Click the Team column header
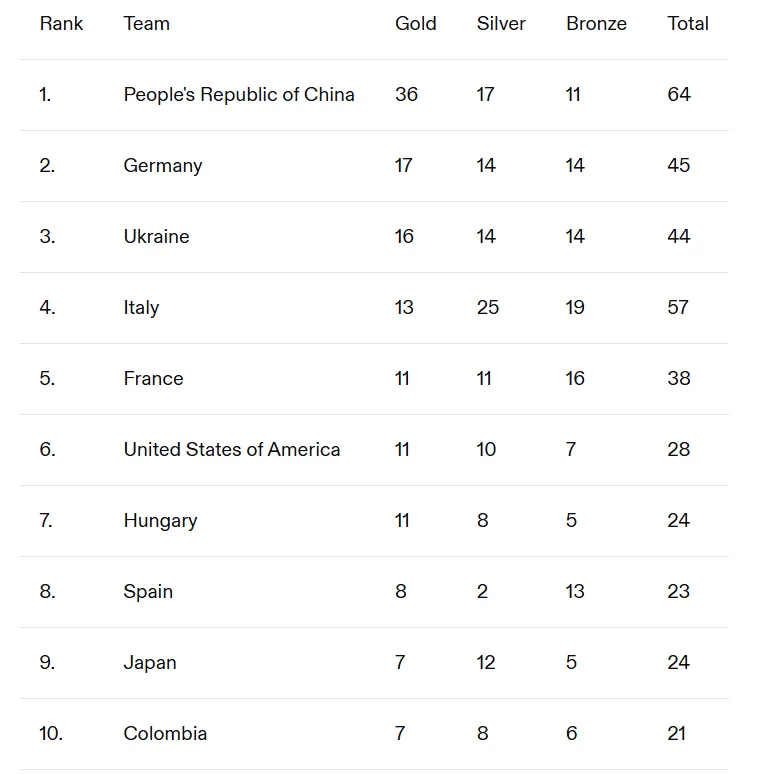 coord(147,24)
